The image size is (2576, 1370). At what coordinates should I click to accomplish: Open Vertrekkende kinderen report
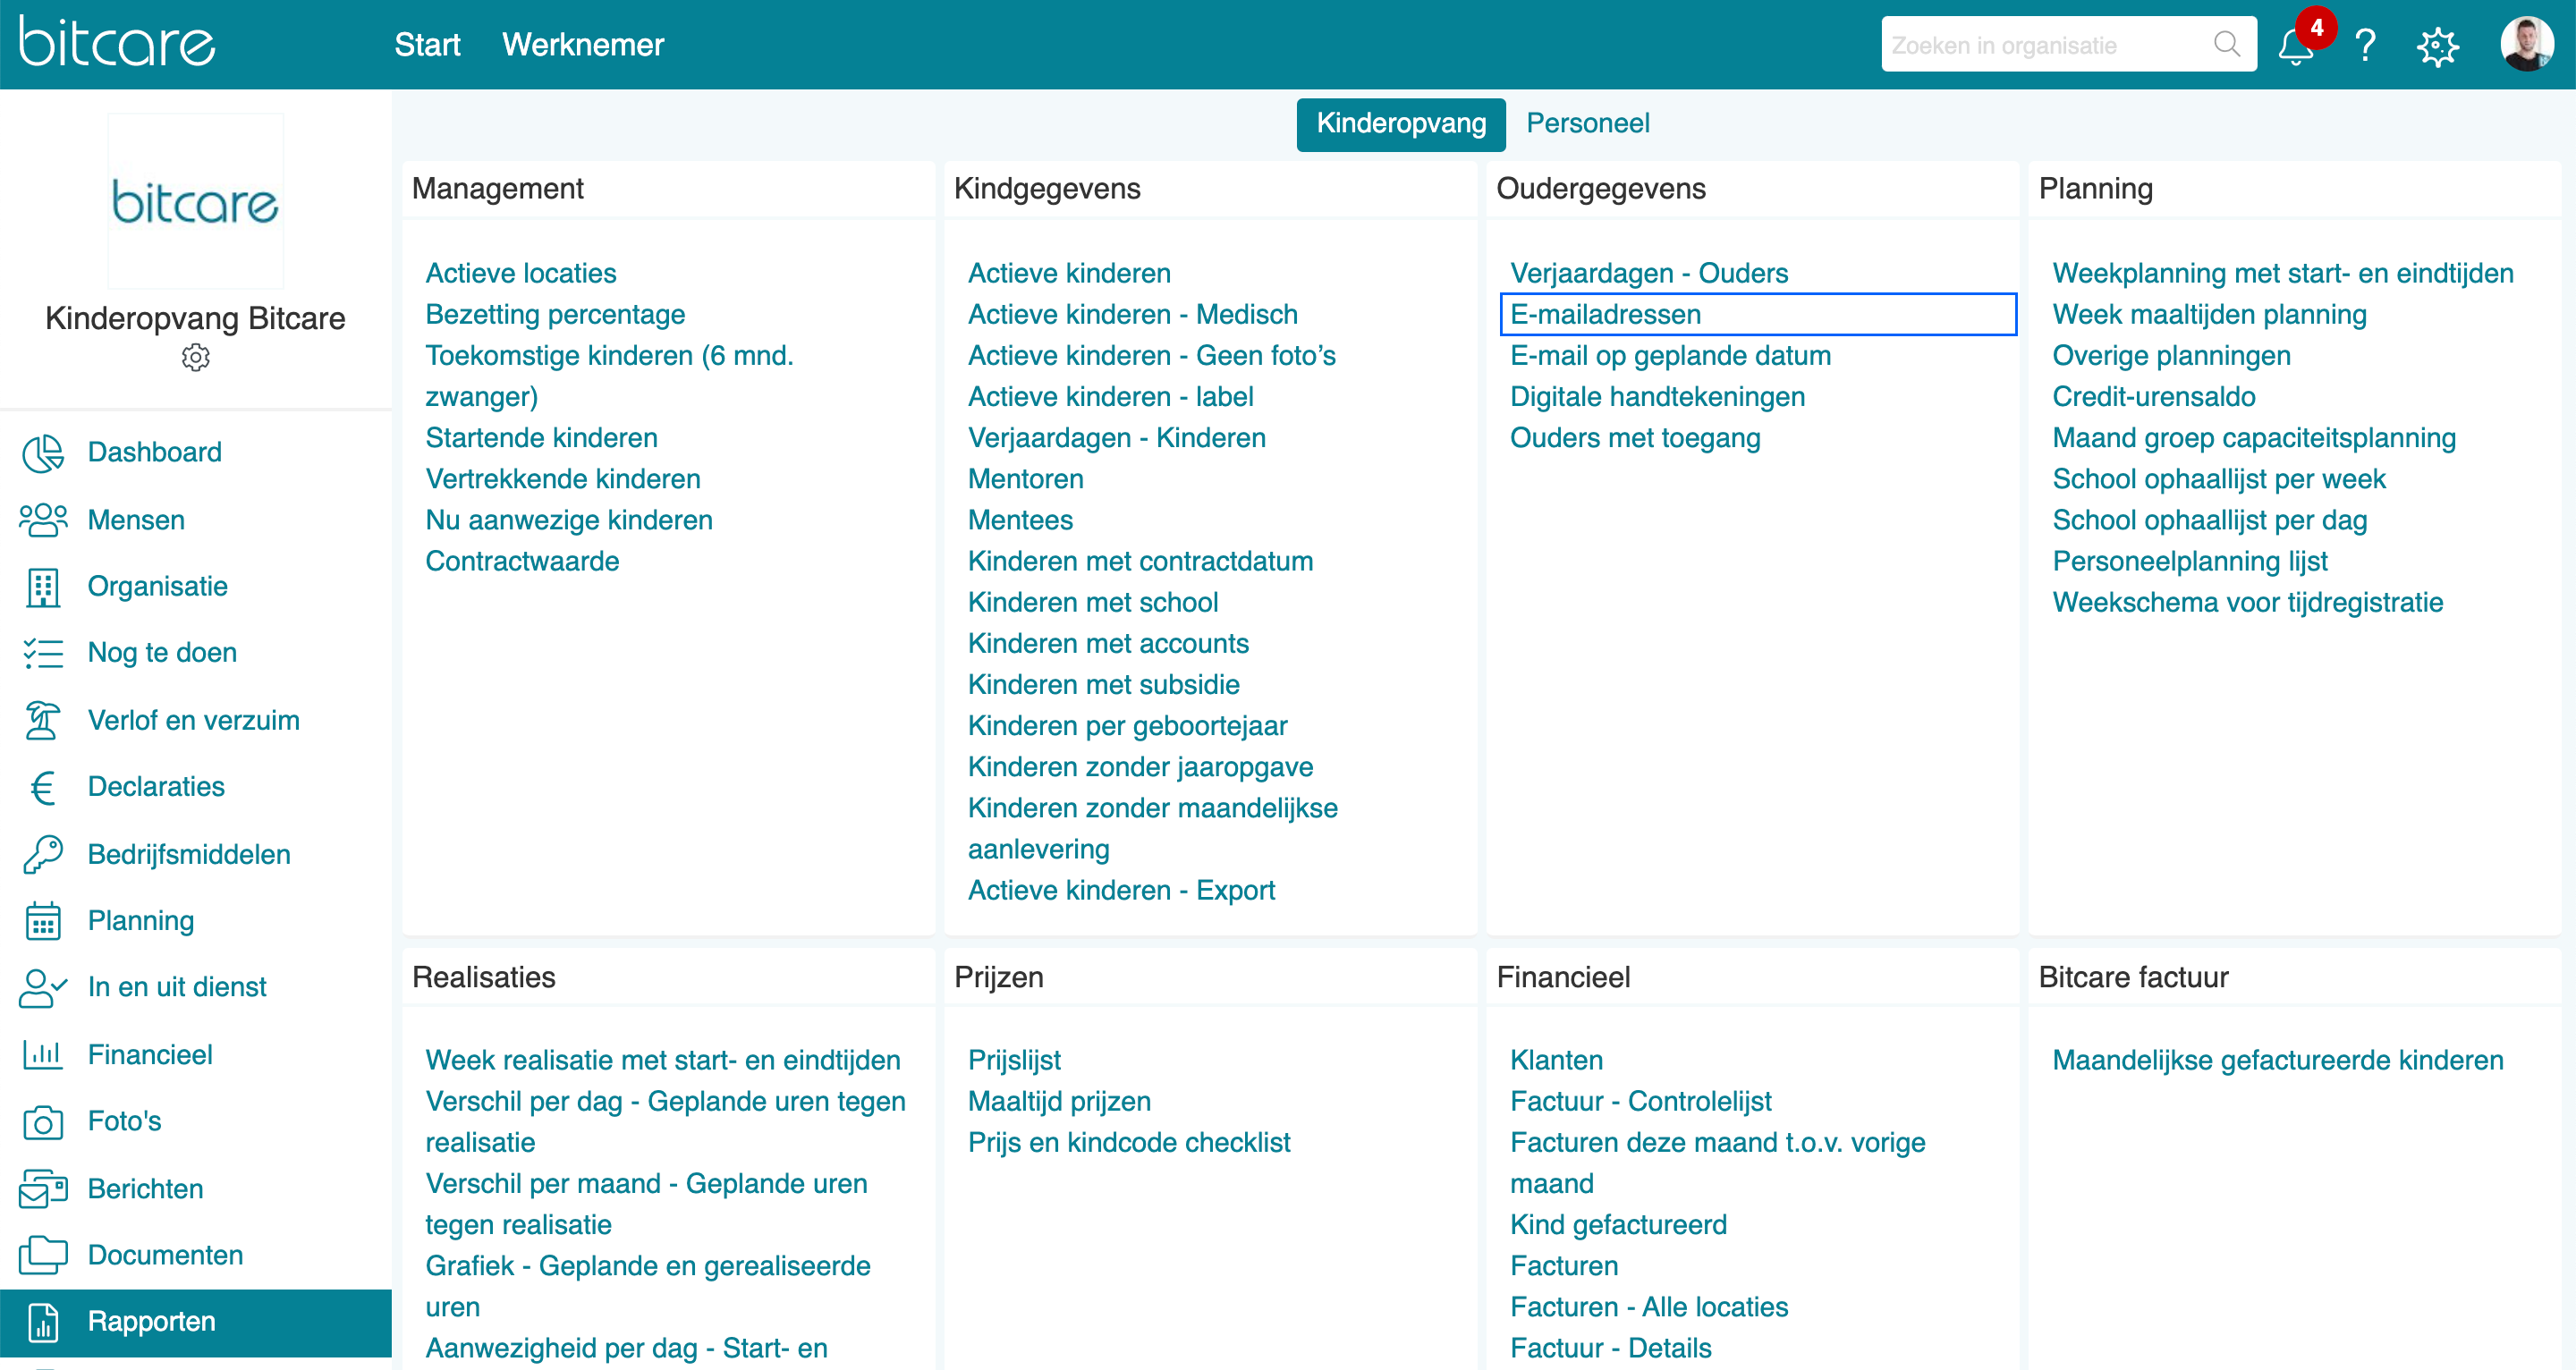pyautogui.click(x=563, y=479)
